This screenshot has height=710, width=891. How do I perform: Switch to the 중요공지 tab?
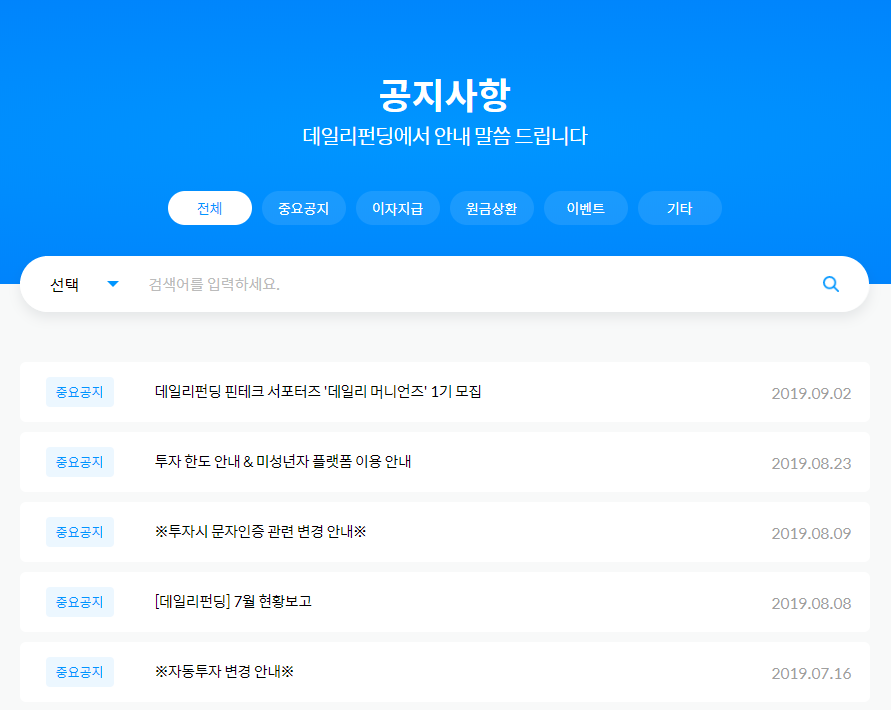pos(303,208)
